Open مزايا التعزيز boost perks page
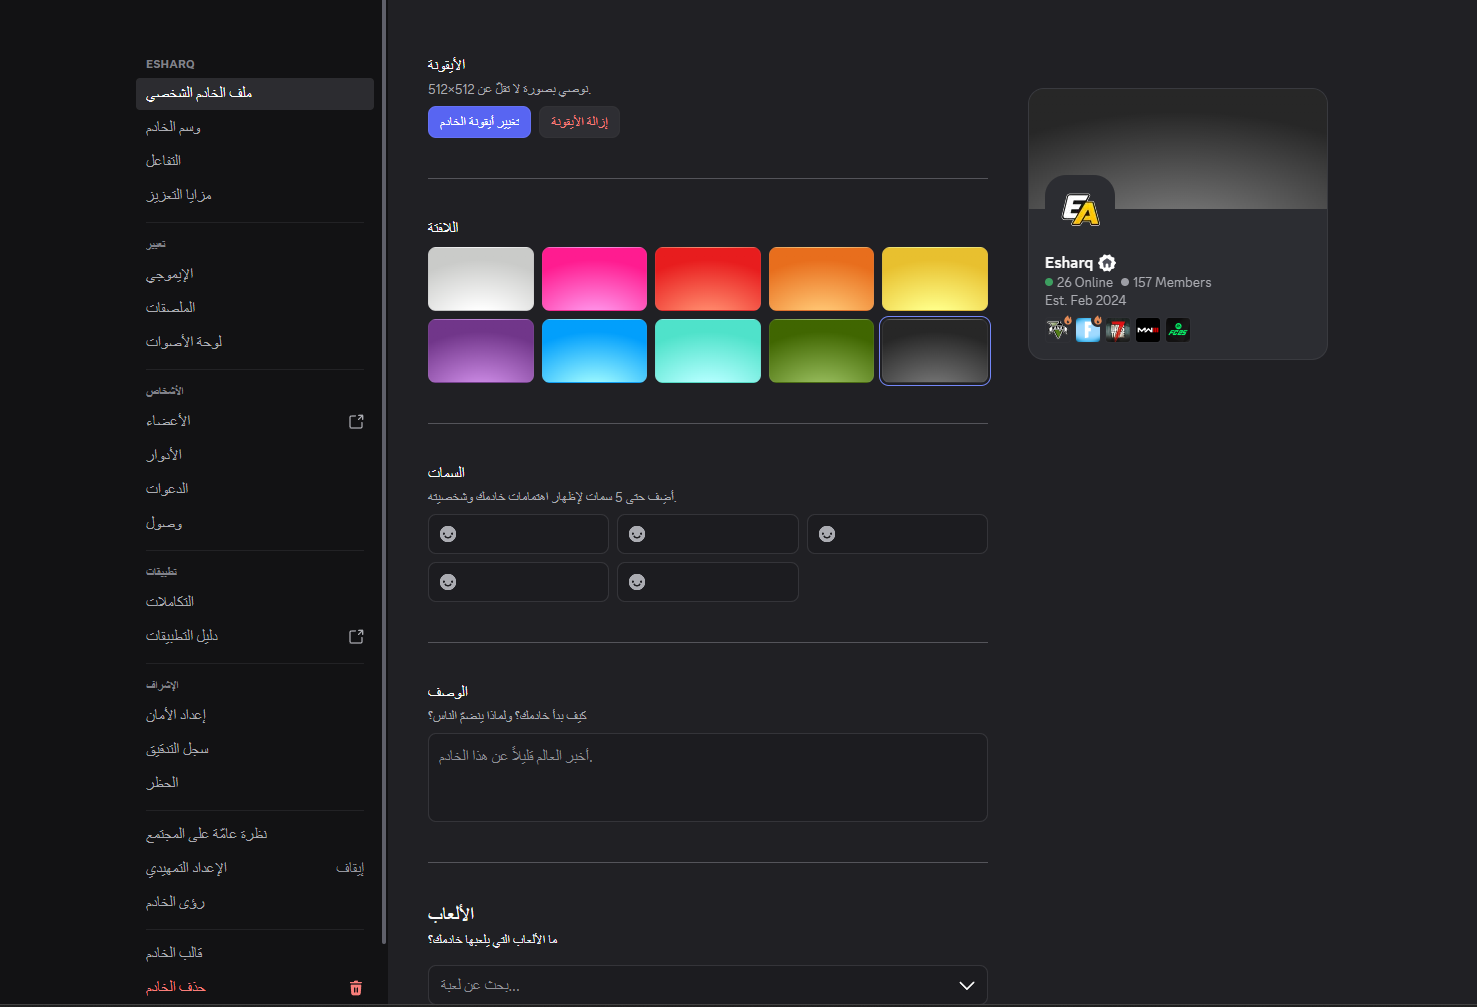 pyautogui.click(x=255, y=195)
